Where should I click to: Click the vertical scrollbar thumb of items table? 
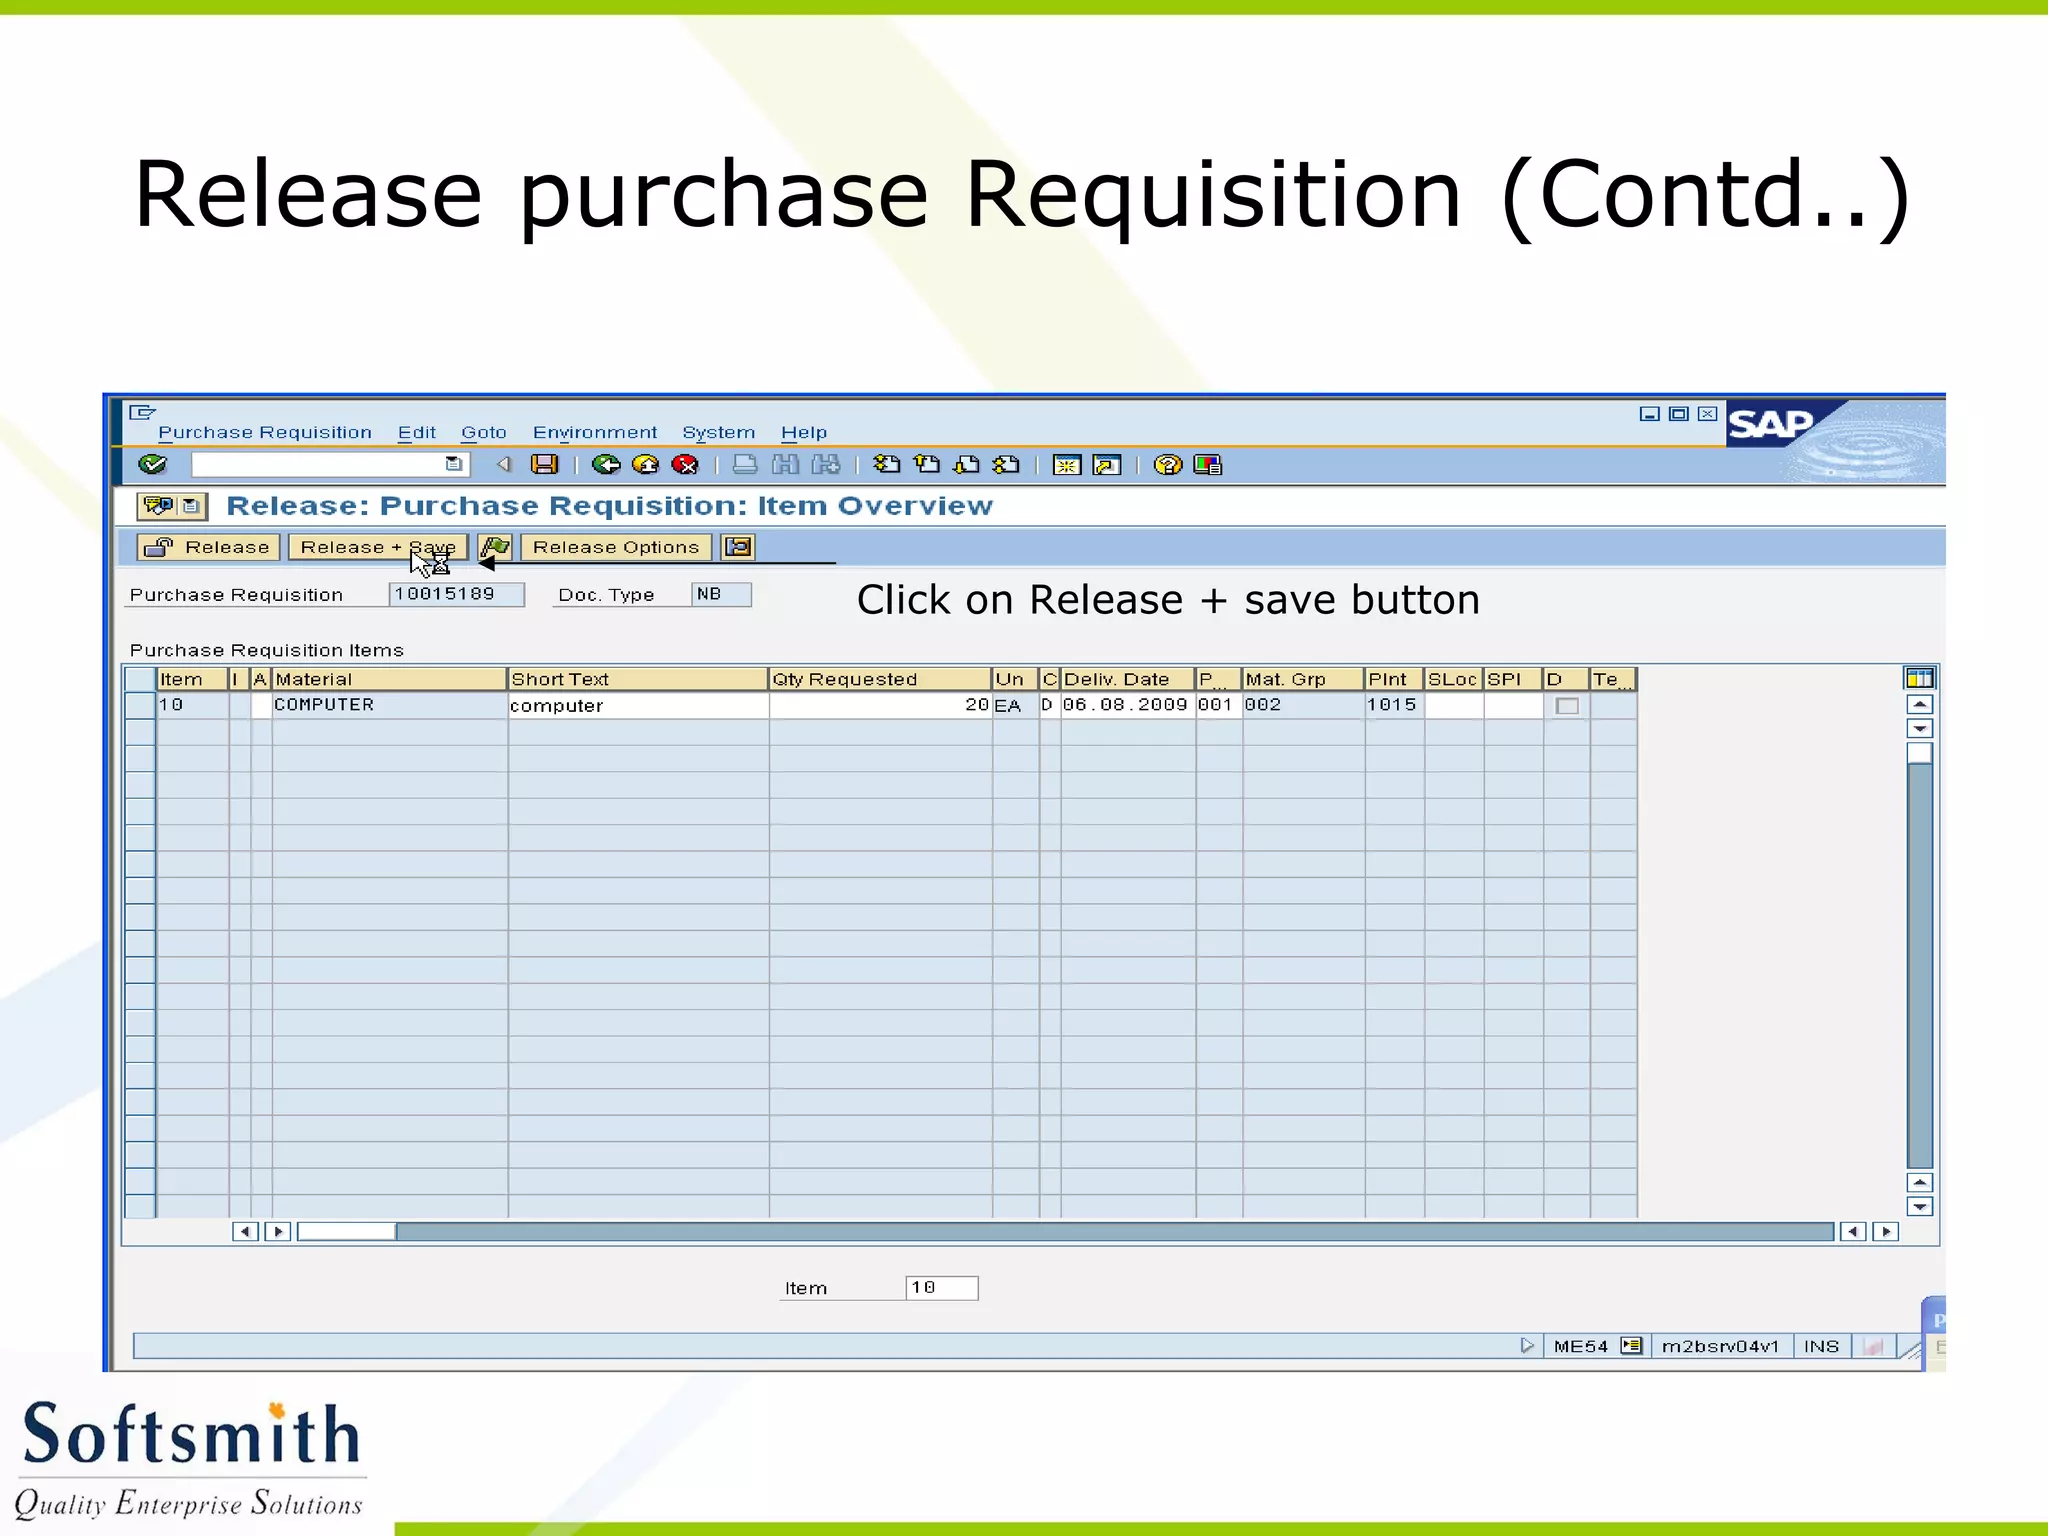(1919, 753)
